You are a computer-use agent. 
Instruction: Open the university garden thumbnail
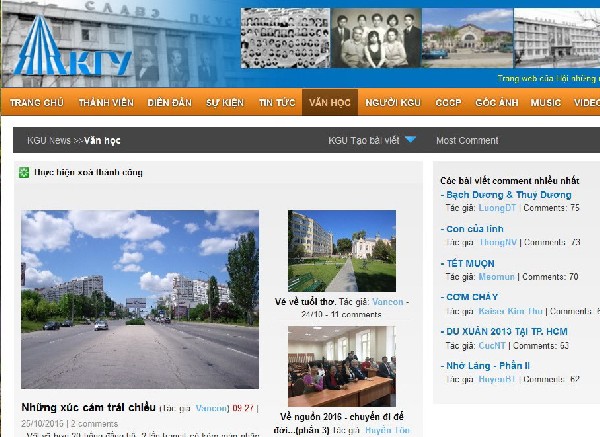pyautogui.click(x=342, y=251)
